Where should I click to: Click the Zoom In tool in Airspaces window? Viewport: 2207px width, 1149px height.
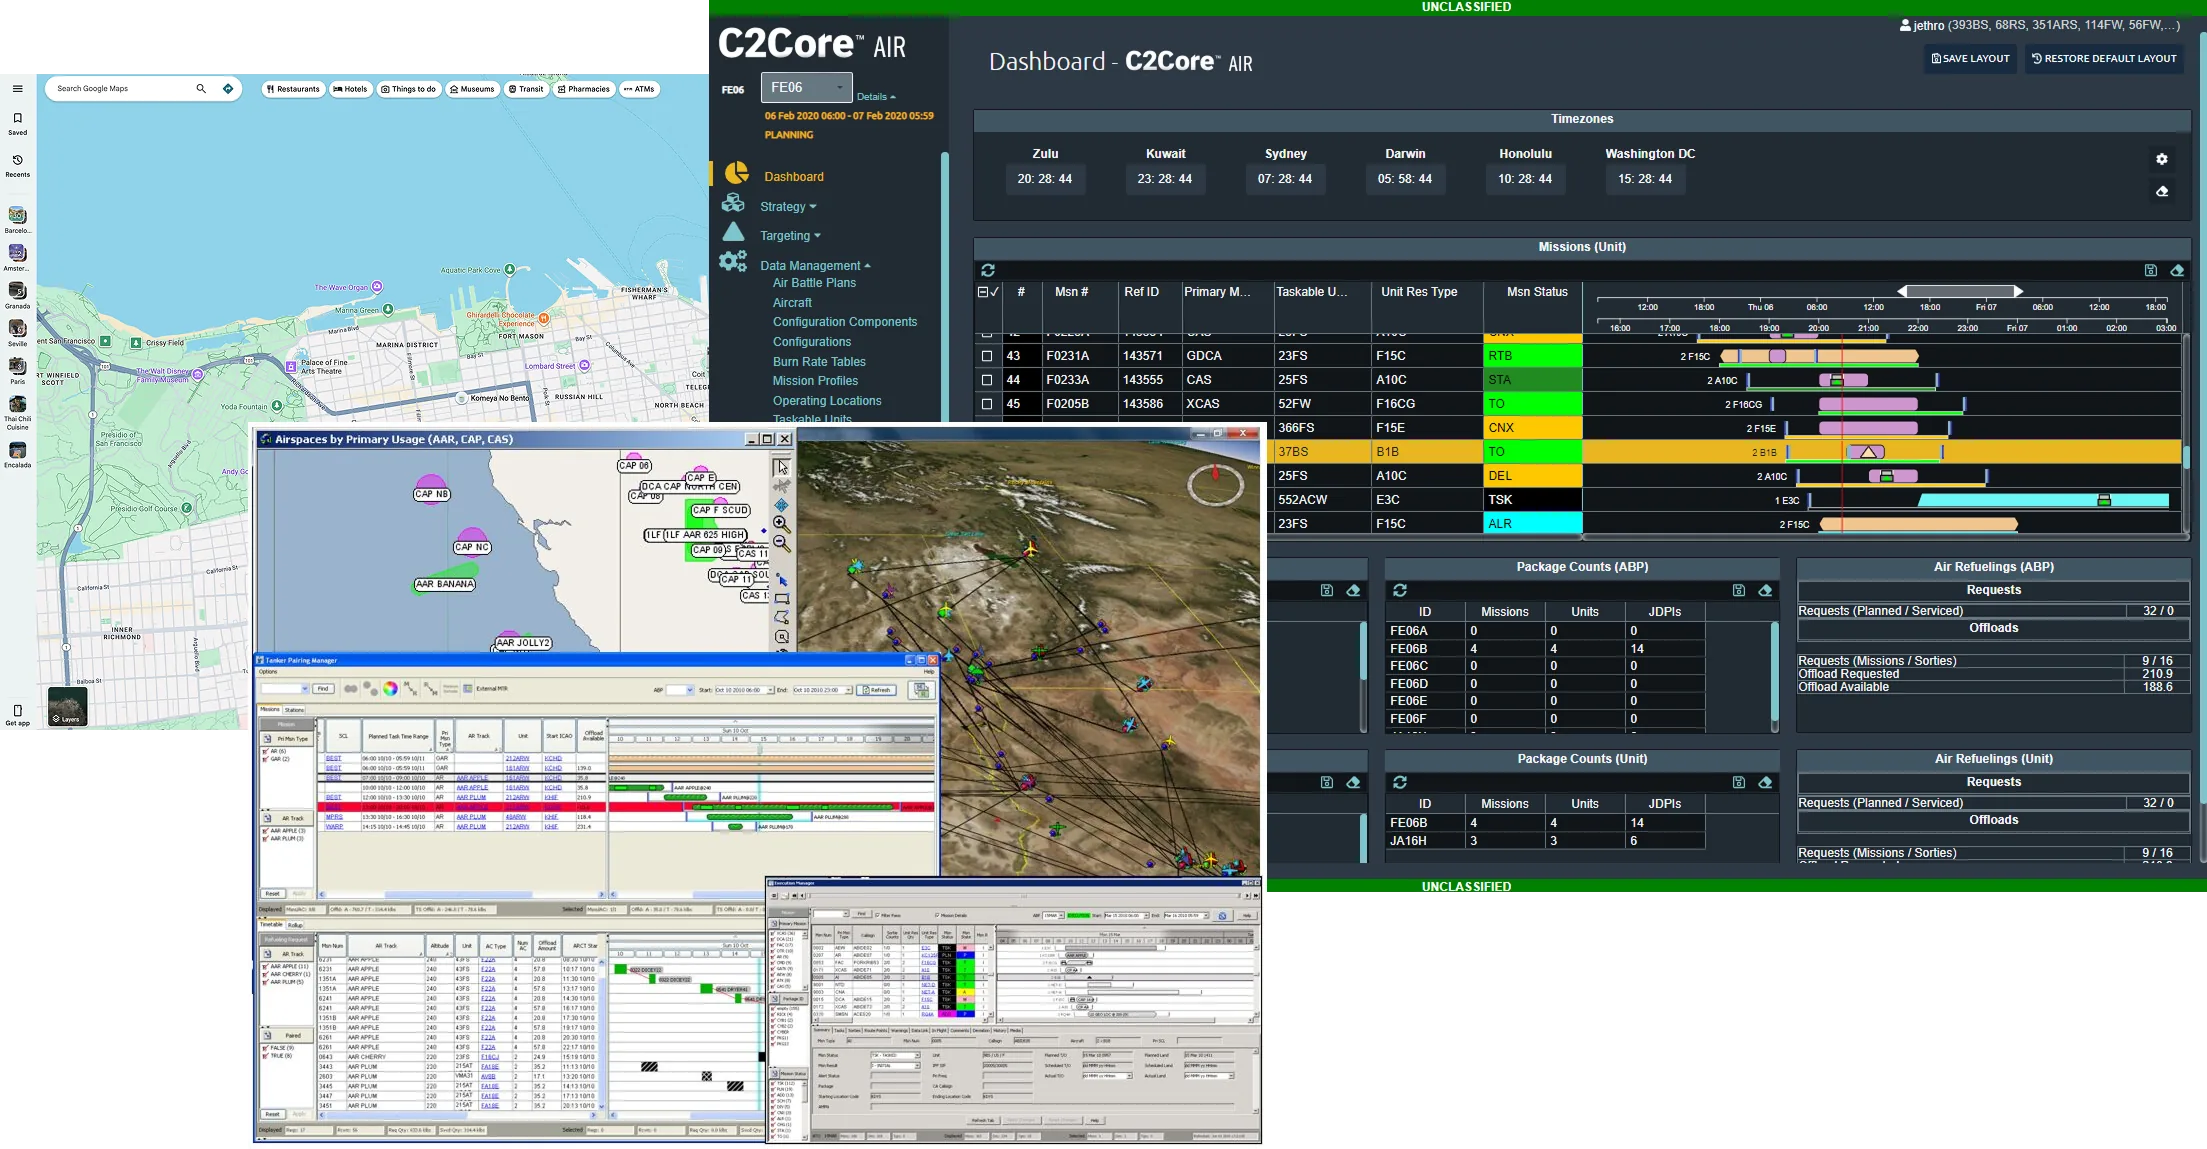pos(781,524)
